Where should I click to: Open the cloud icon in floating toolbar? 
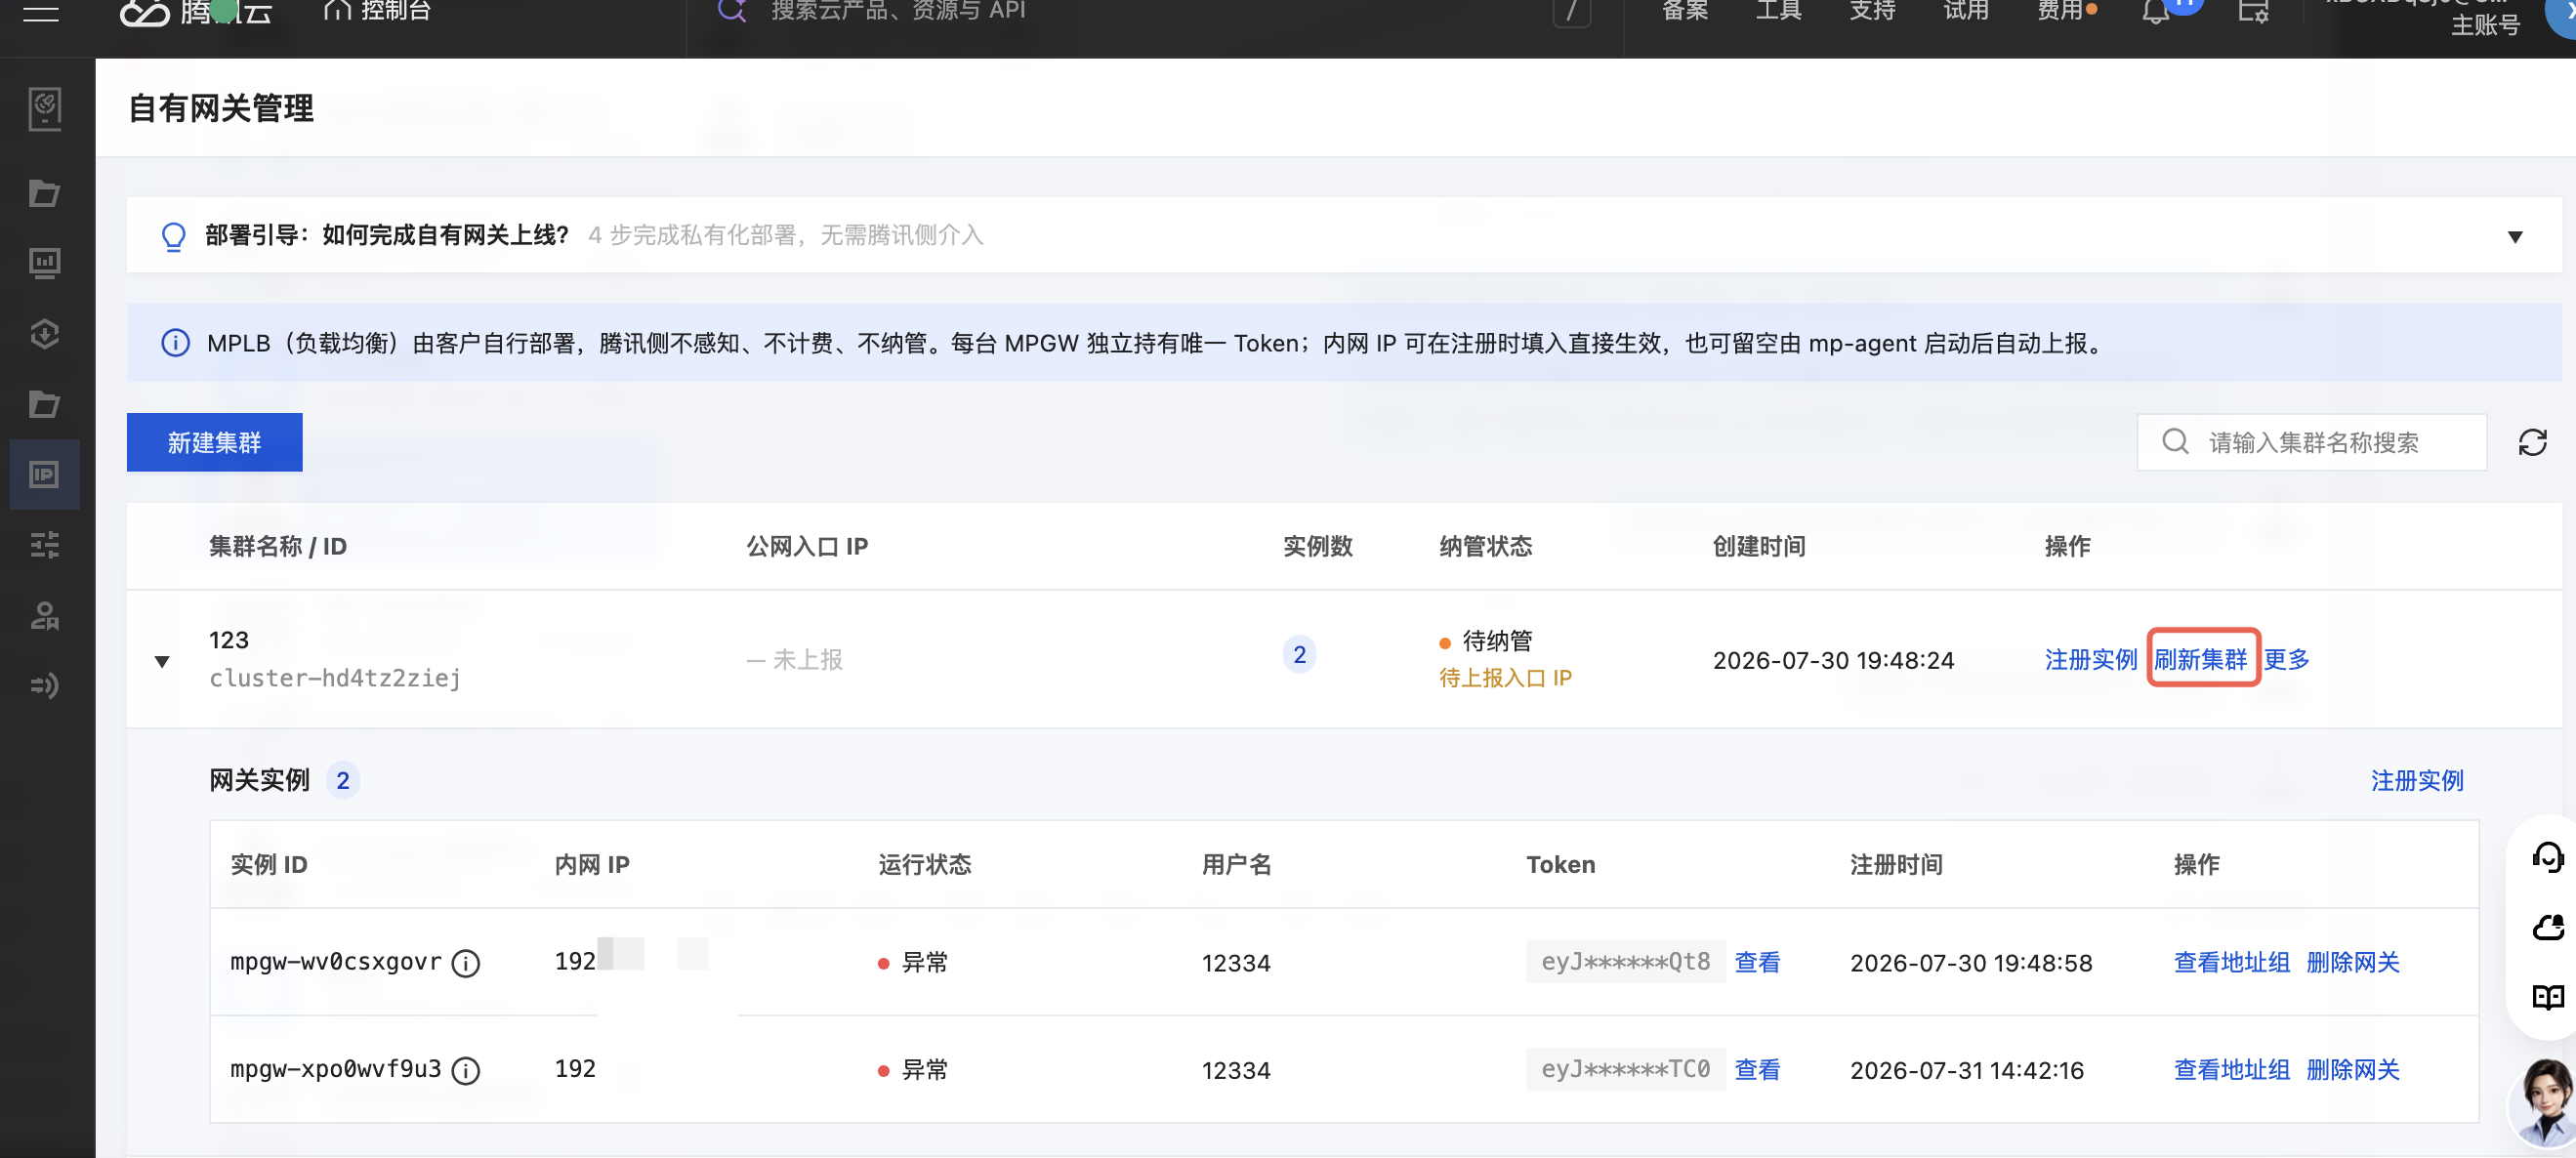pyautogui.click(x=2547, y=927)
